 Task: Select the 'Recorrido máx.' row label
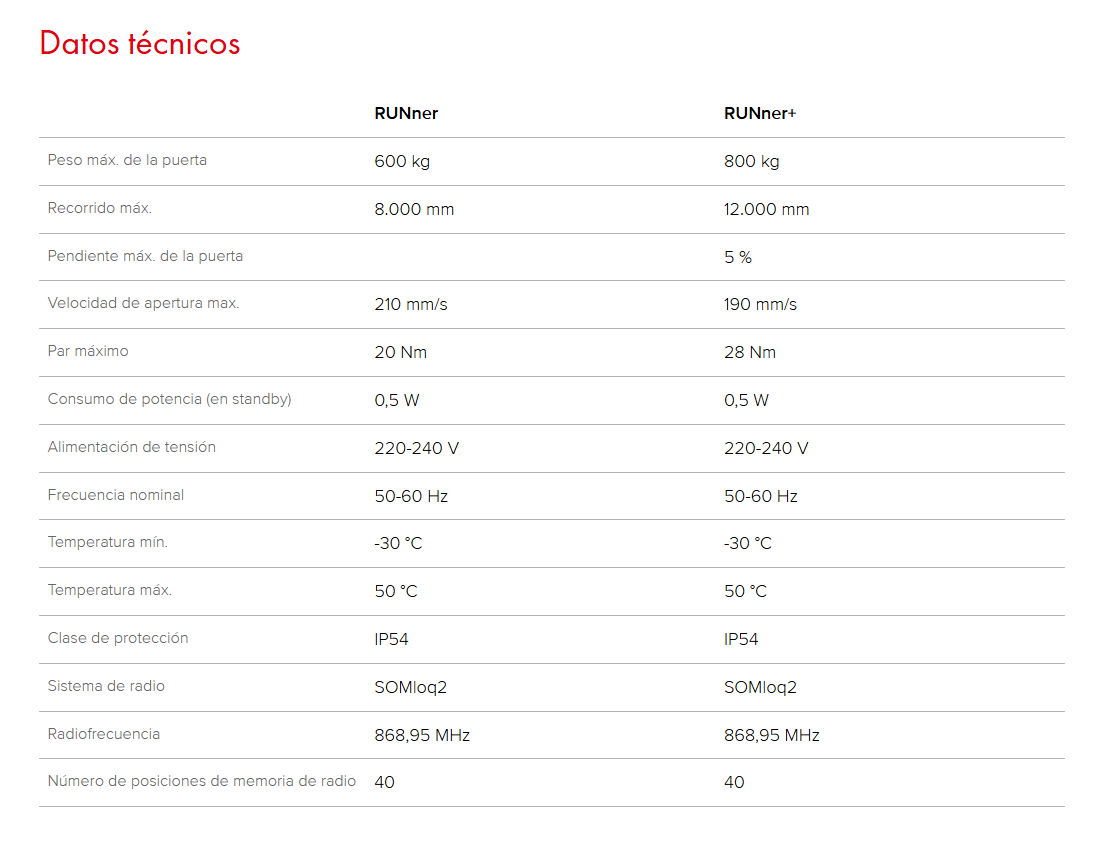pos(100,208)
